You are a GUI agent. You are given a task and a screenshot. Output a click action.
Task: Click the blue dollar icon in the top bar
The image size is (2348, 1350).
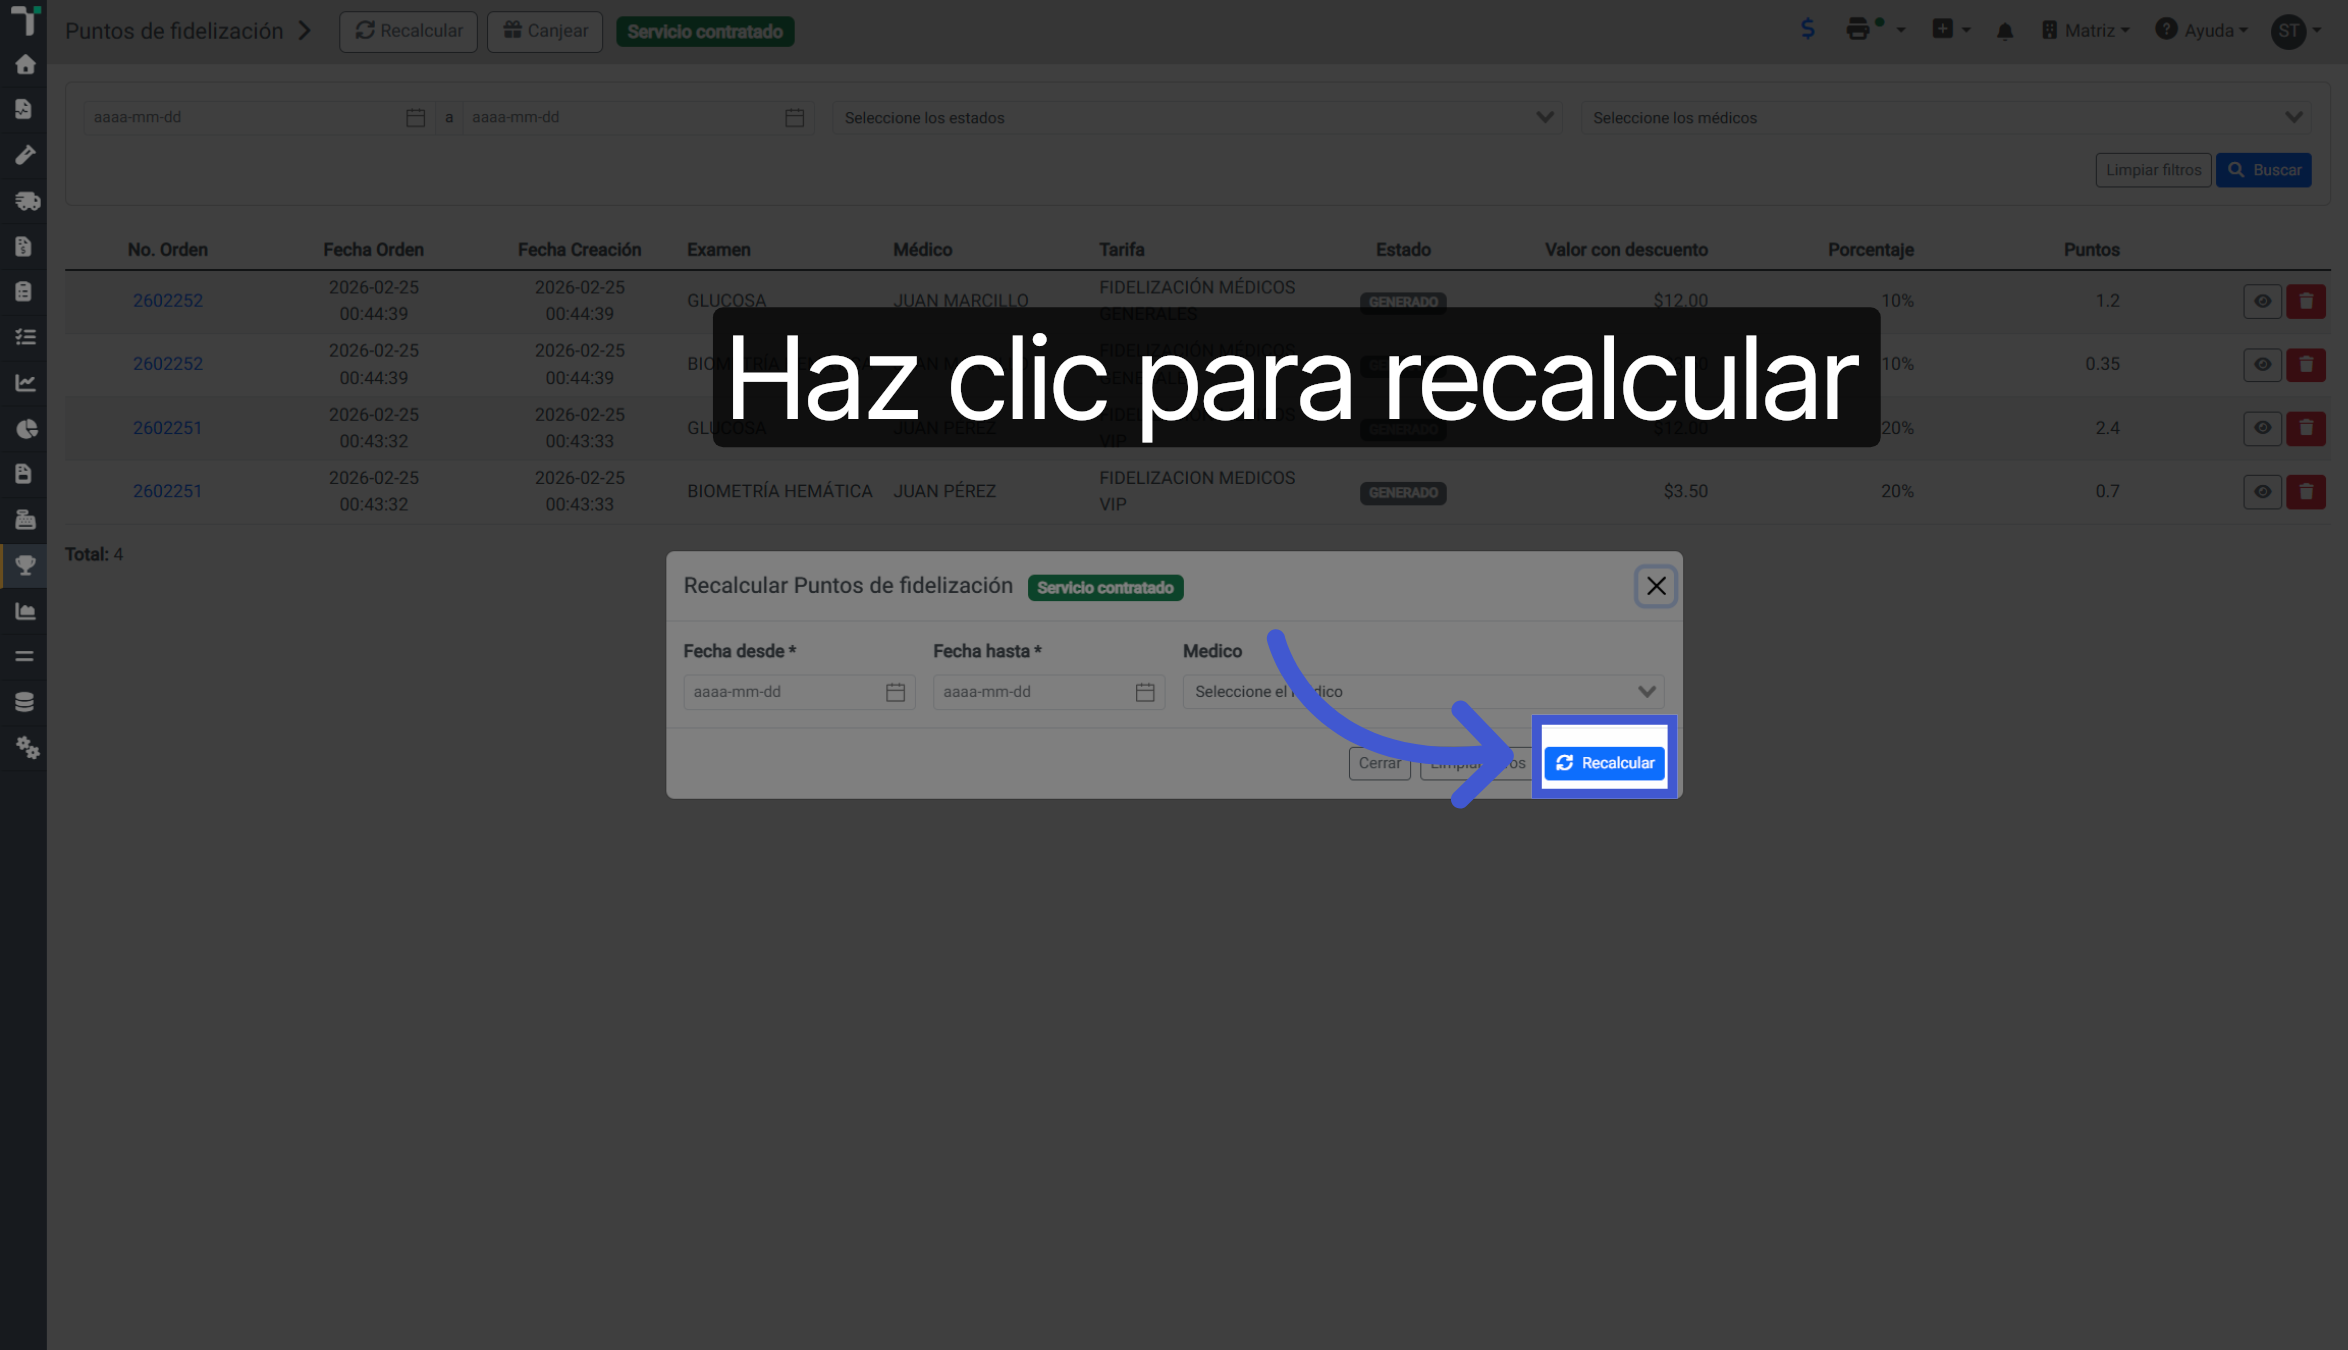tap(1807, 29)
